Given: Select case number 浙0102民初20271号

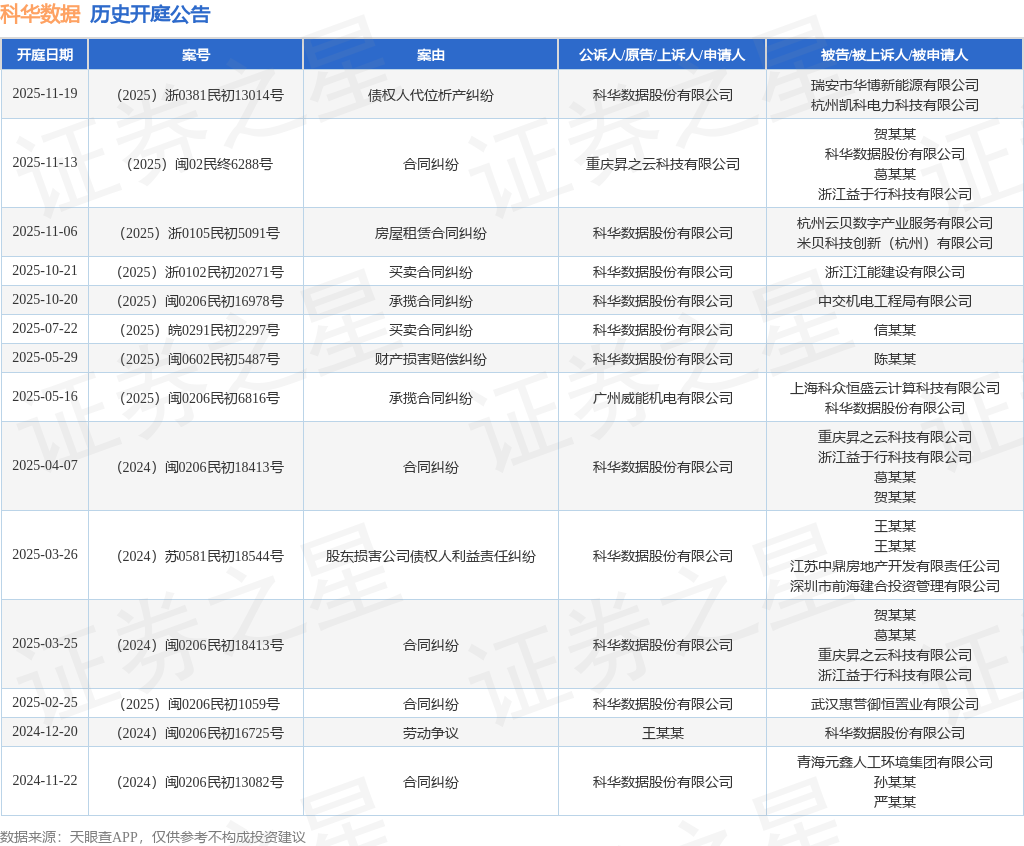Looking at the screenshot, I should pyautogui.click(x=200, y=272).
